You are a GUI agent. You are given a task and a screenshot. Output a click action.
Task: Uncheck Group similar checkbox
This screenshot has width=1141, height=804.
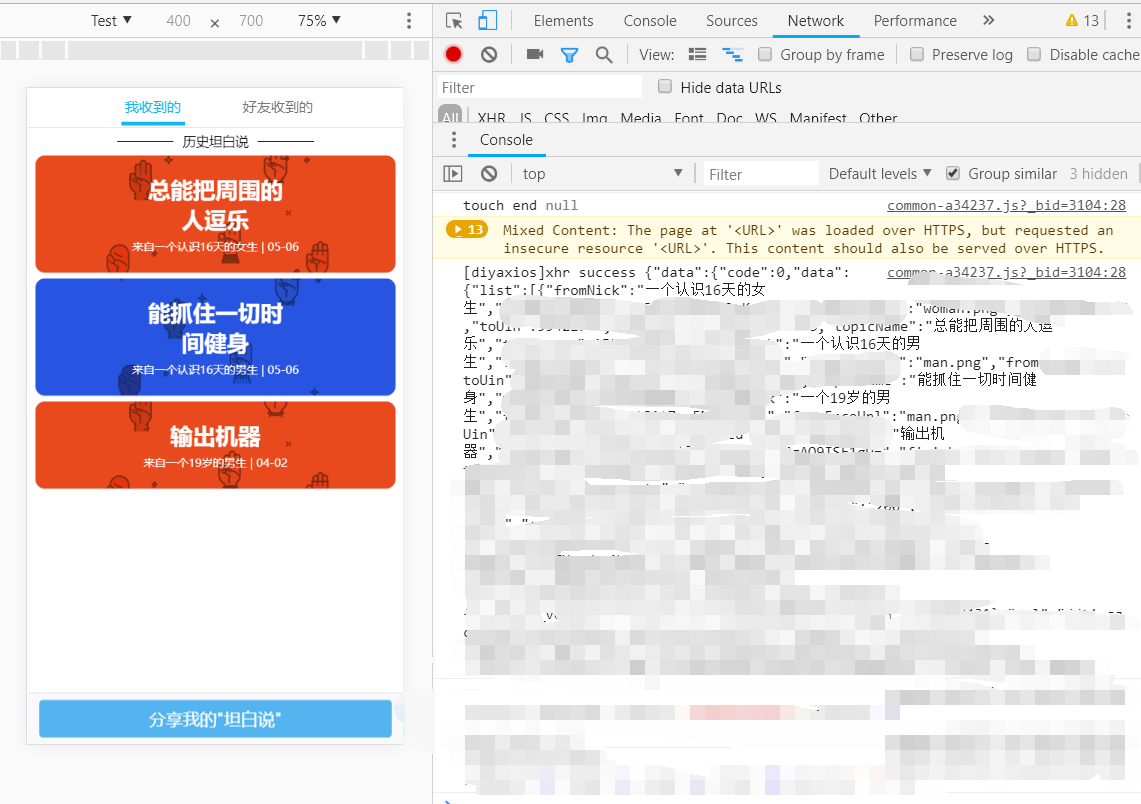click(x=953, y=173)
